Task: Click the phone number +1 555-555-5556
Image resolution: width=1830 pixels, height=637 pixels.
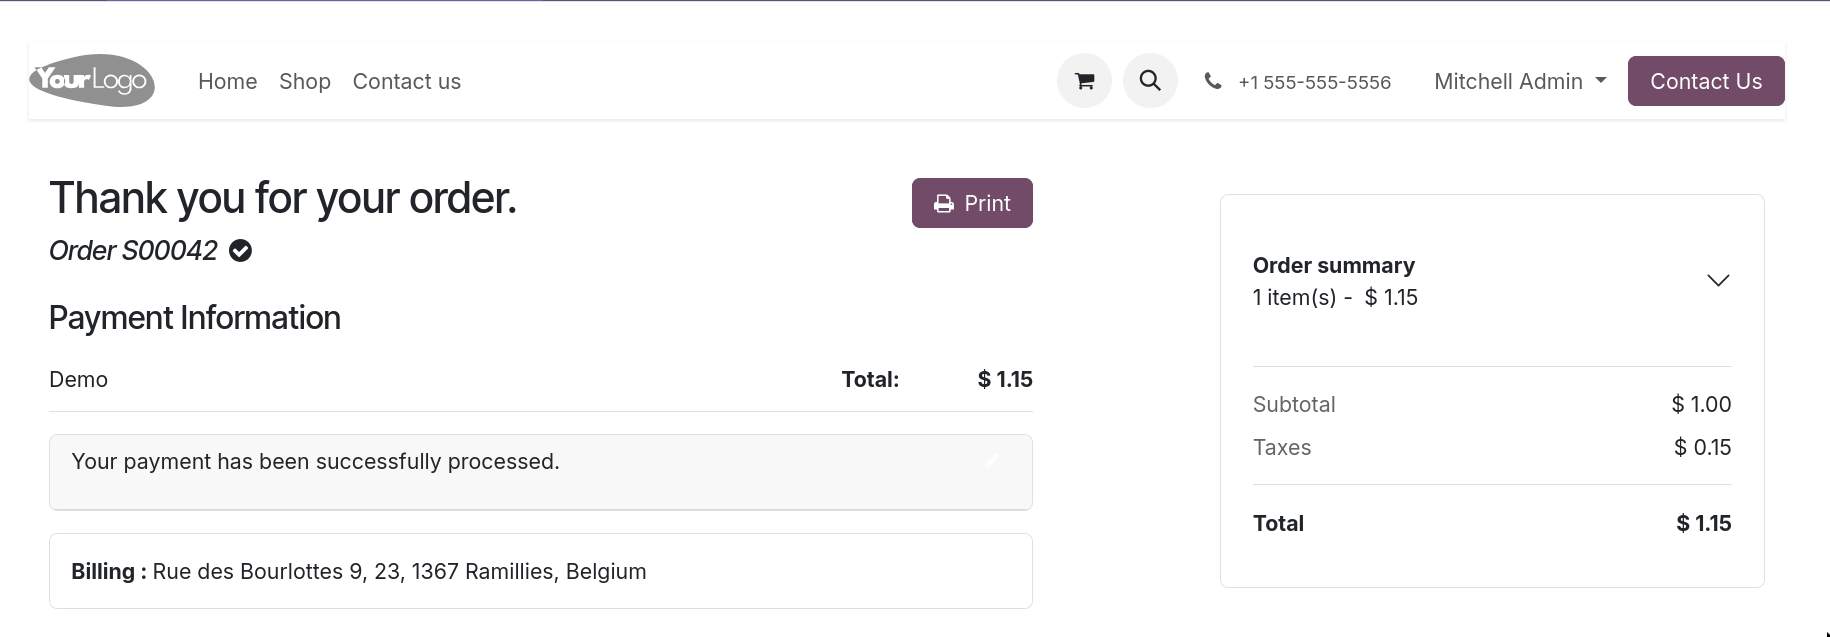Action: pos(1314,82)
